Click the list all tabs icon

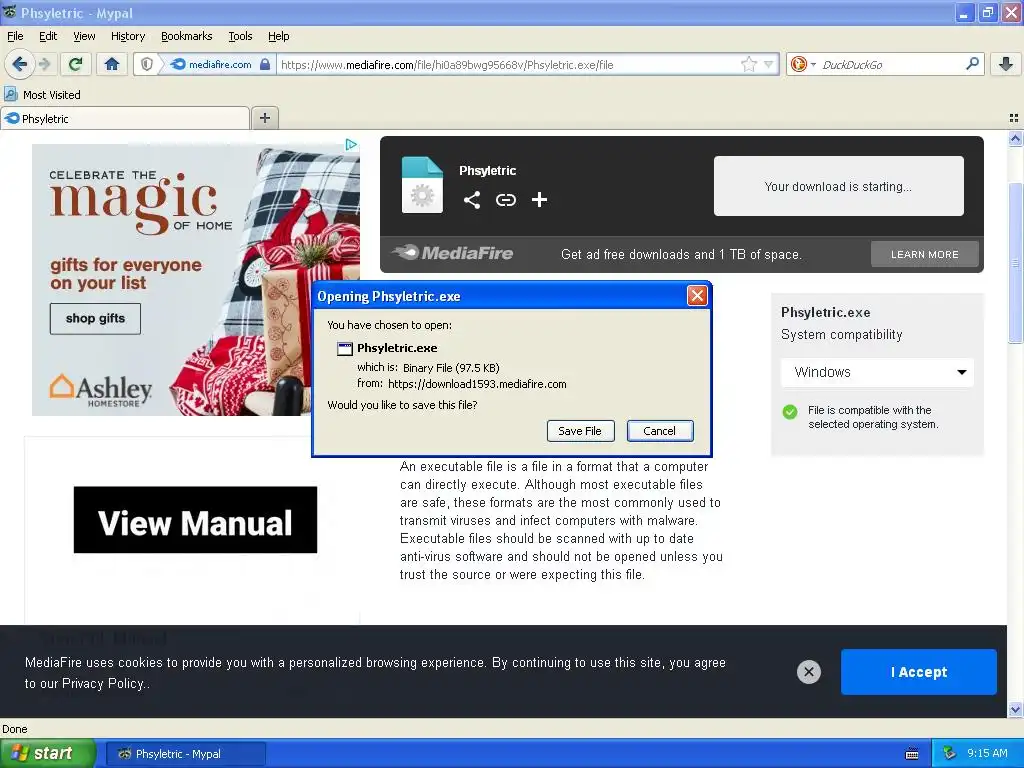click(x=1014, y=118)
